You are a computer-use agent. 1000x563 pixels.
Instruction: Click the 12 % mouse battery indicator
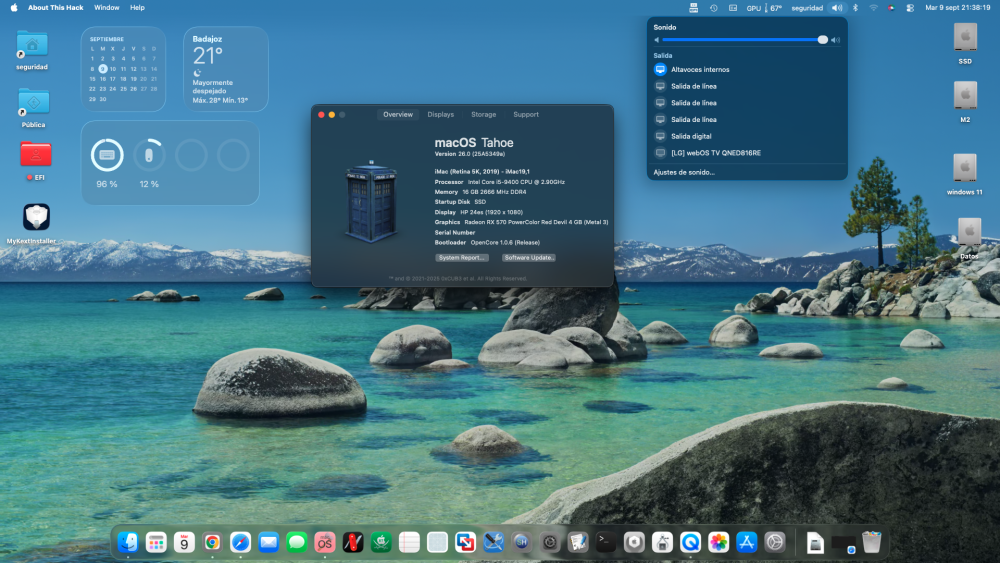149,155
